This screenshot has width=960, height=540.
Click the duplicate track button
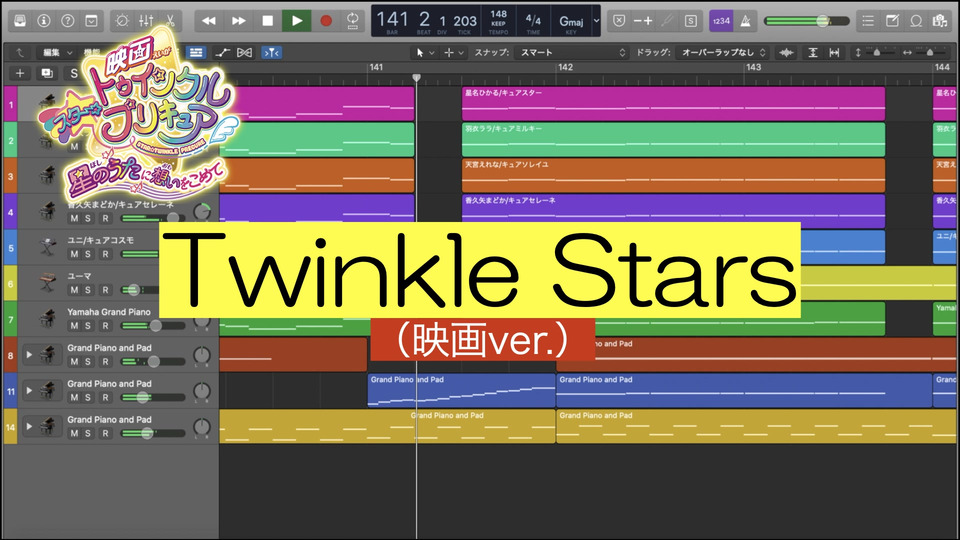click(x=47, y=73)
